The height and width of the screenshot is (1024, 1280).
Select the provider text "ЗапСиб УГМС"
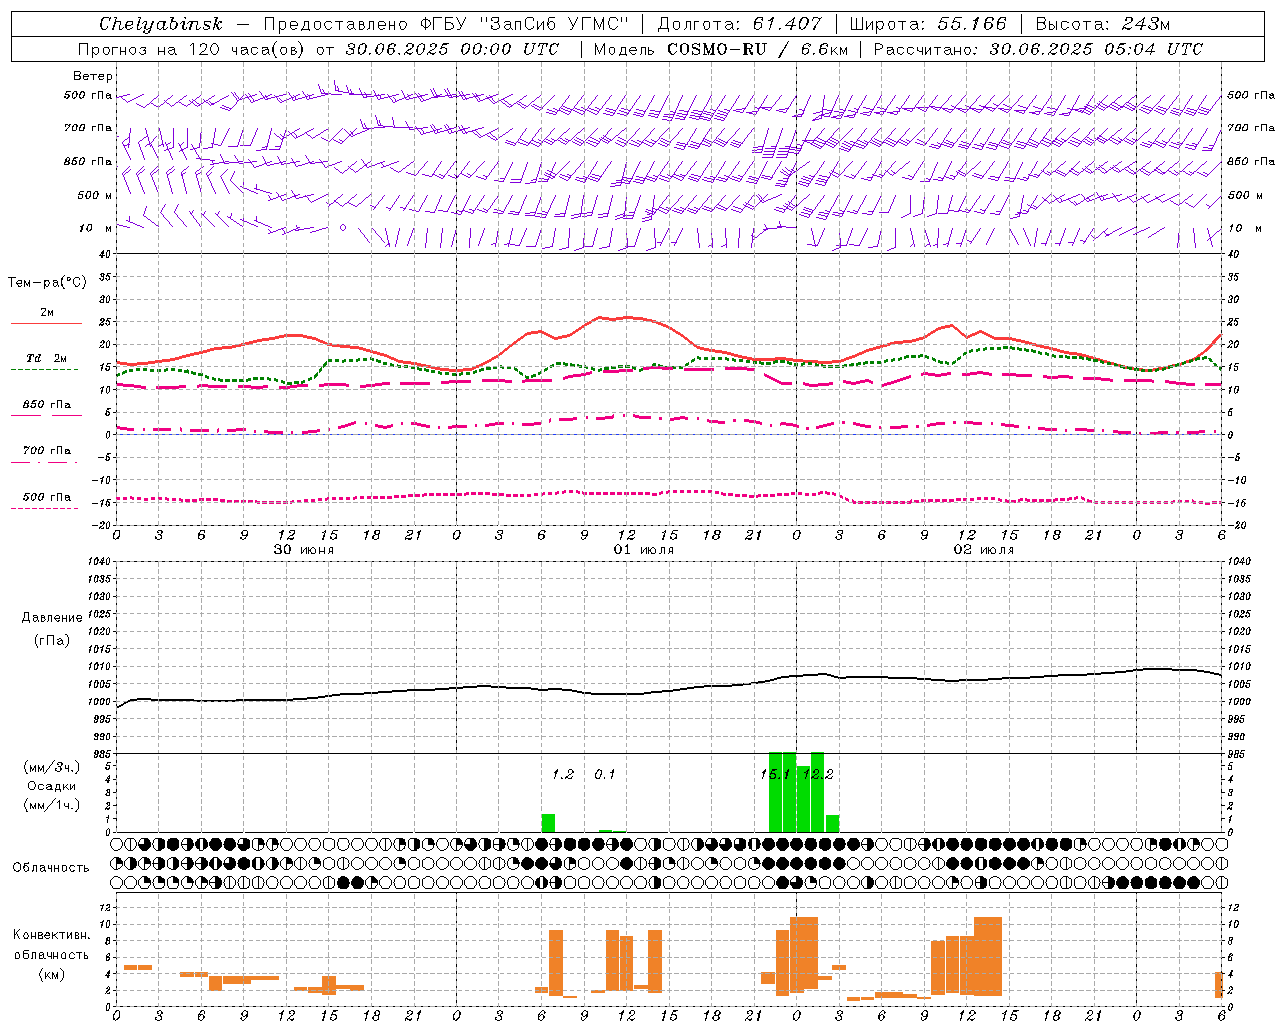556,24
